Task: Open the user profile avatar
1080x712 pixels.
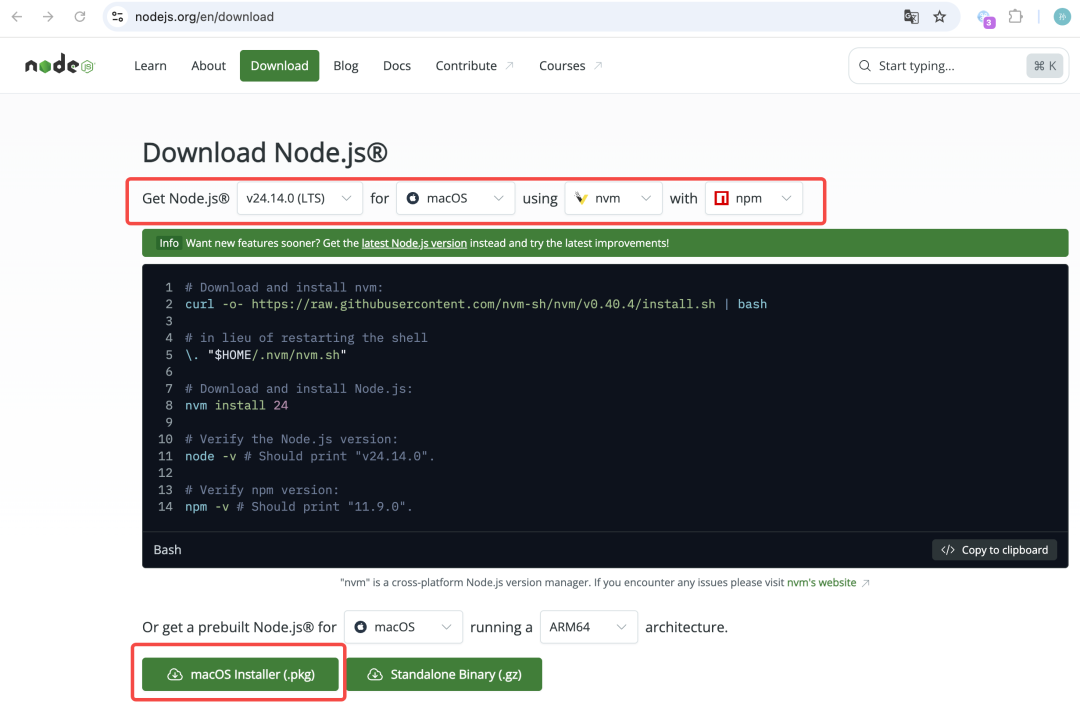Action: tap(1061, 17)
